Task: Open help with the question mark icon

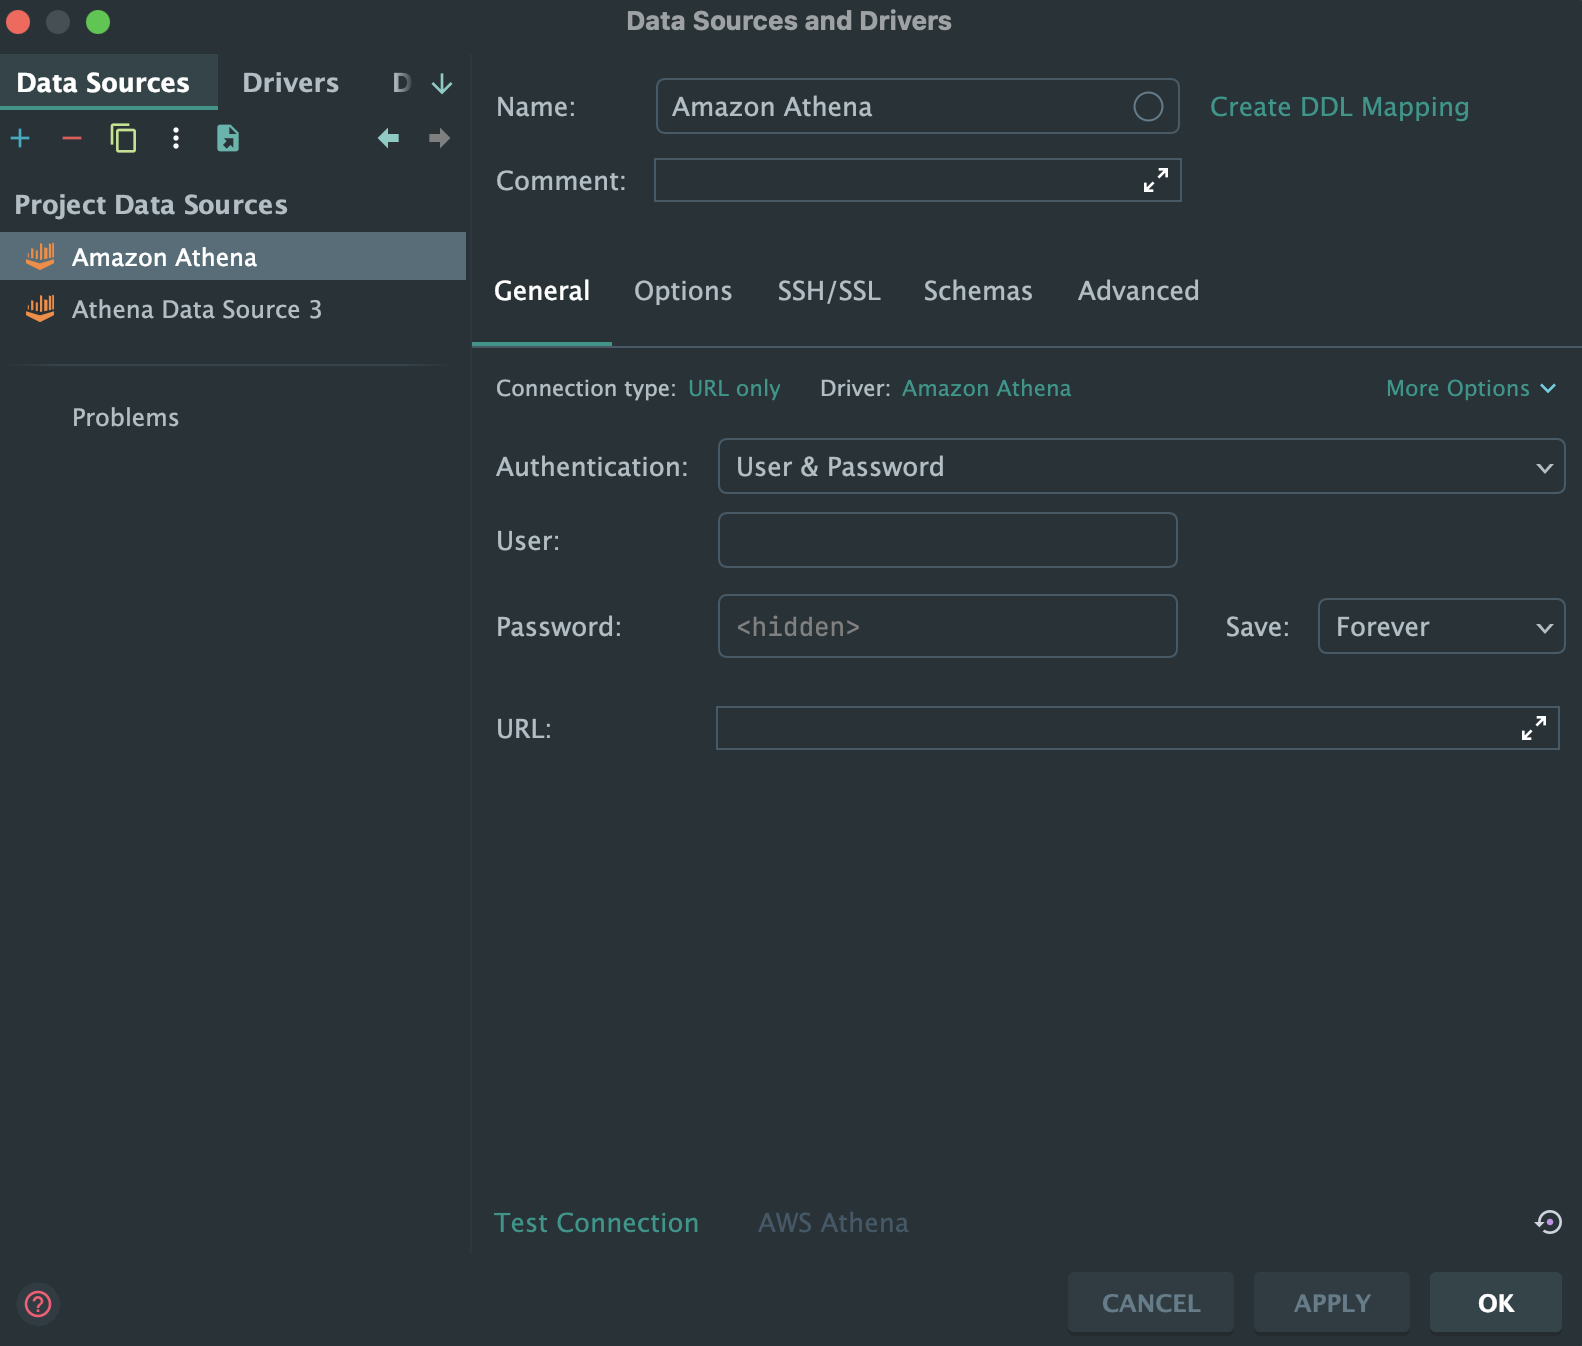Action: 38,1304
